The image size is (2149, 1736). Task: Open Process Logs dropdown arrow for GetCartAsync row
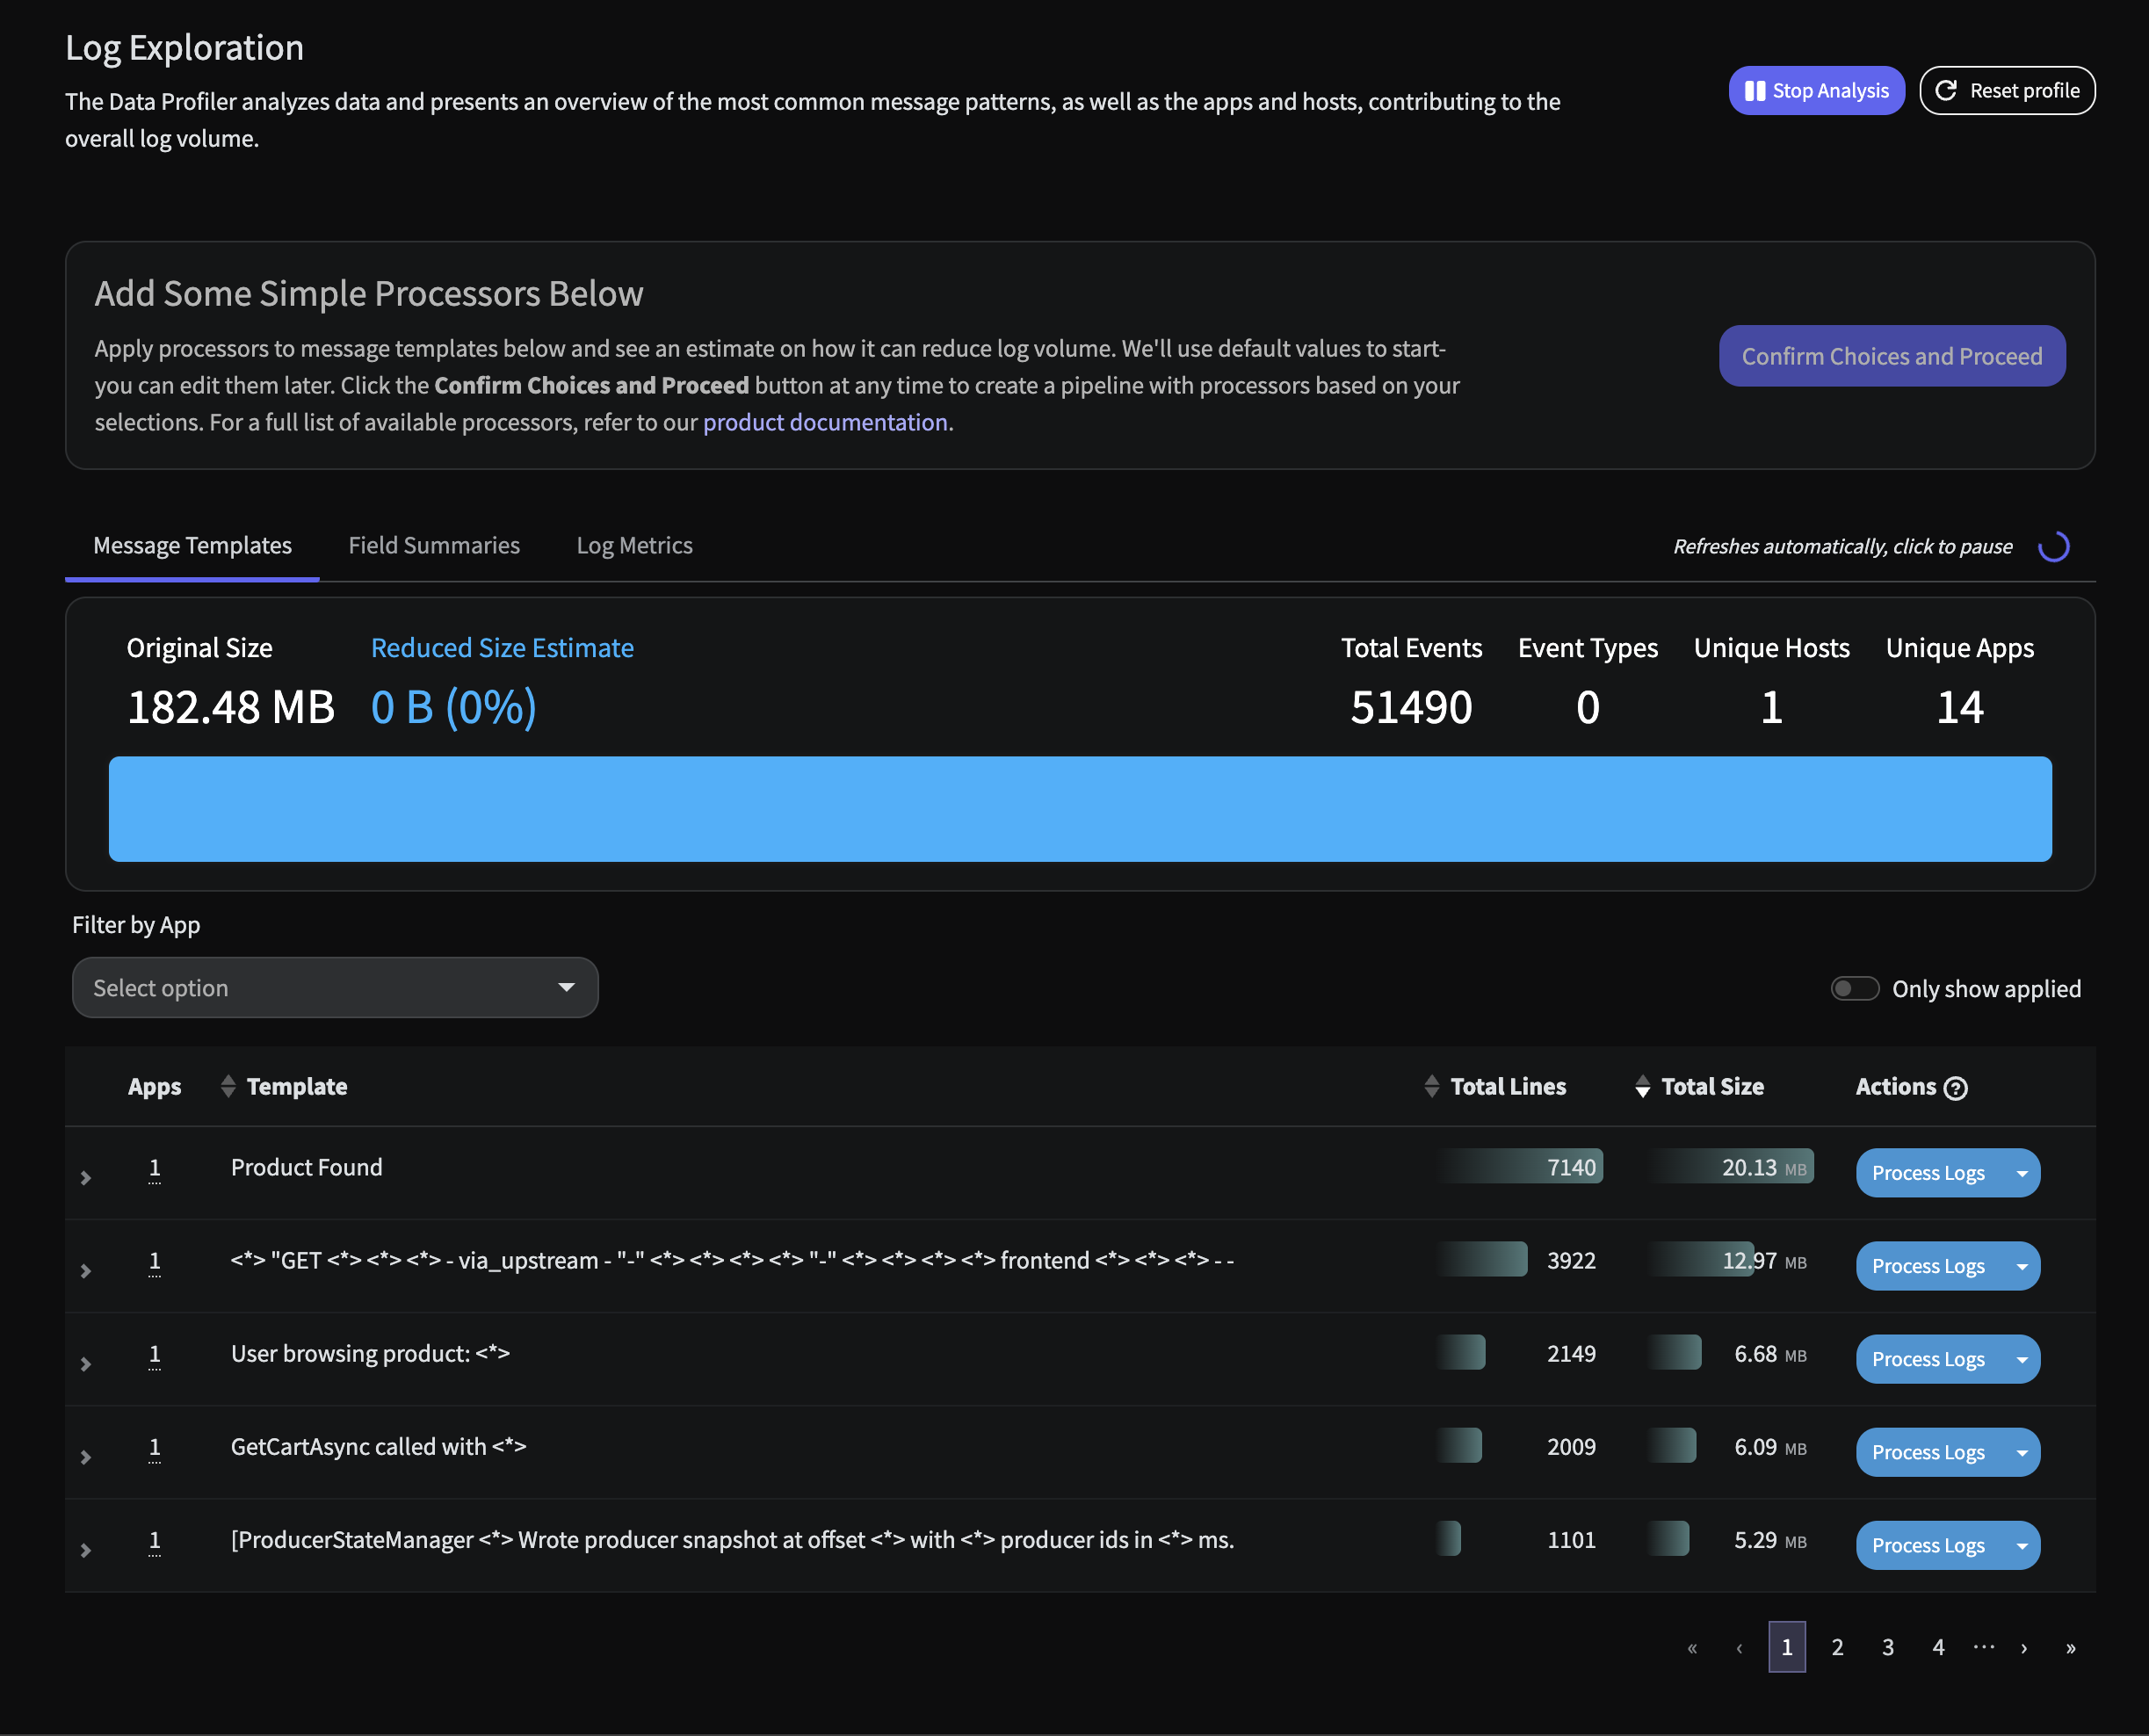[2021, 1452]
